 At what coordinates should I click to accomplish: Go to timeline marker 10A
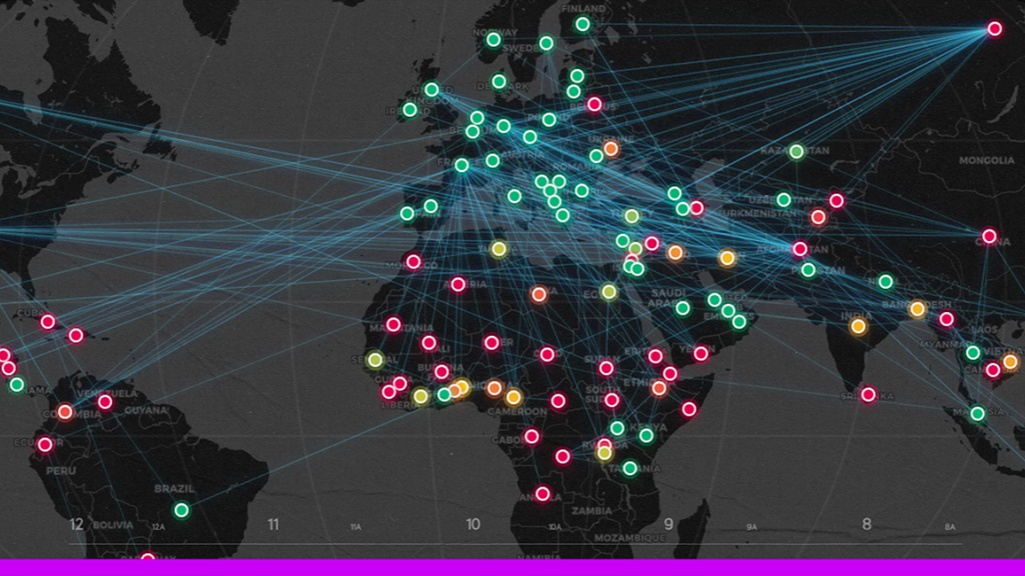554,527
